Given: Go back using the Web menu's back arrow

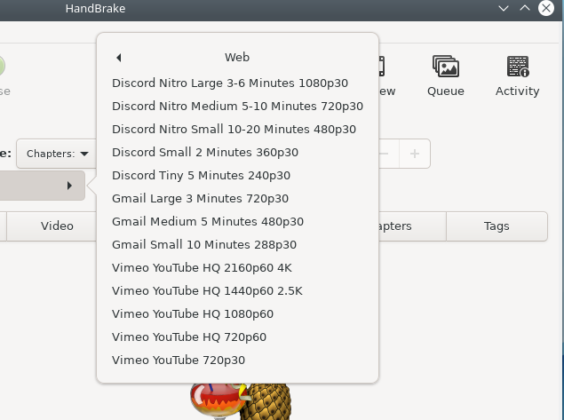Looking at the screenshot, I should [x=119, y=58].
